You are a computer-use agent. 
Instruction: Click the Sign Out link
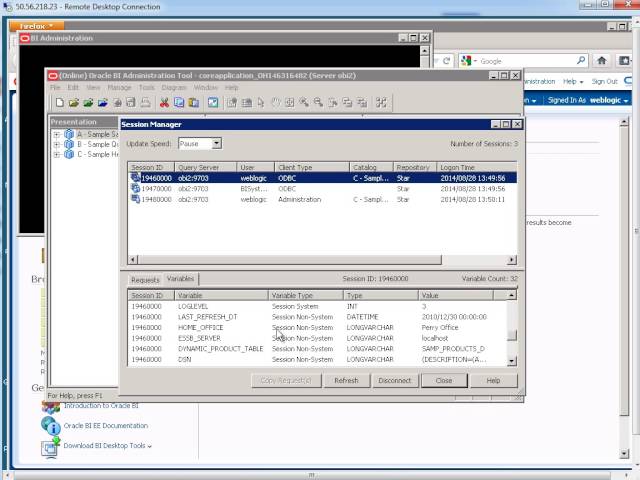click(604, 82)
